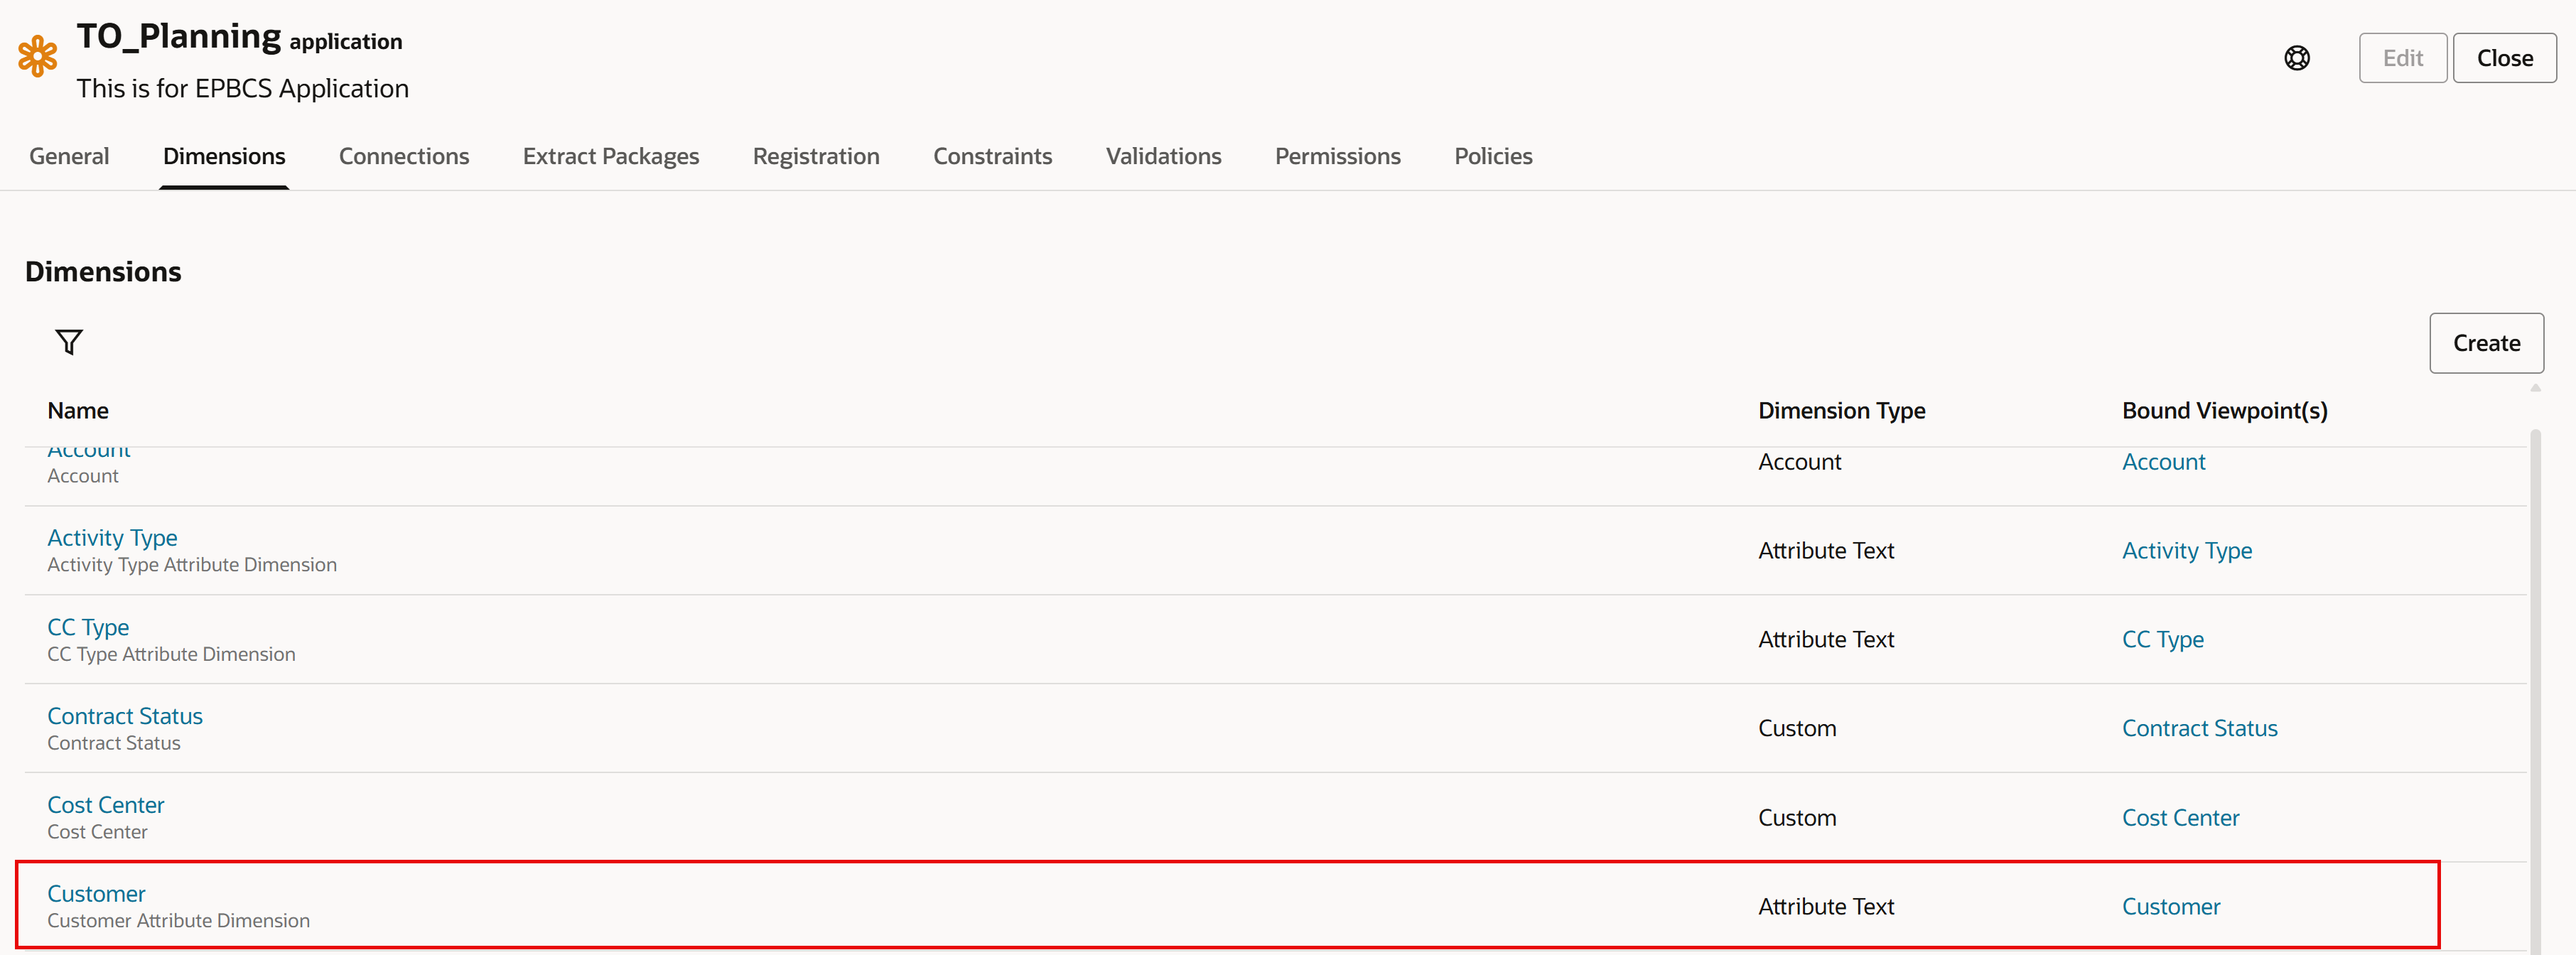Screen dimensions: 2576x955
Task: Select 'Customer Attribute Dimension' description text
Action: (x=178, y=921)
